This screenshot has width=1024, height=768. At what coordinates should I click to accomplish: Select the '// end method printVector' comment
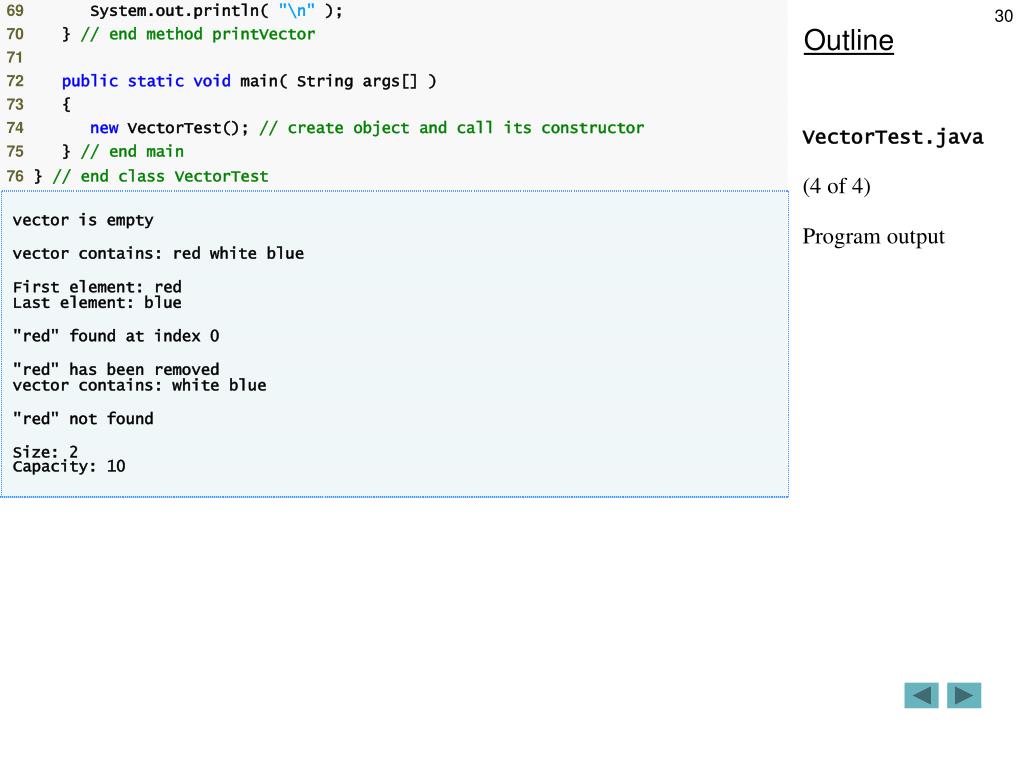pyautogui.click(x=198, y=35)
